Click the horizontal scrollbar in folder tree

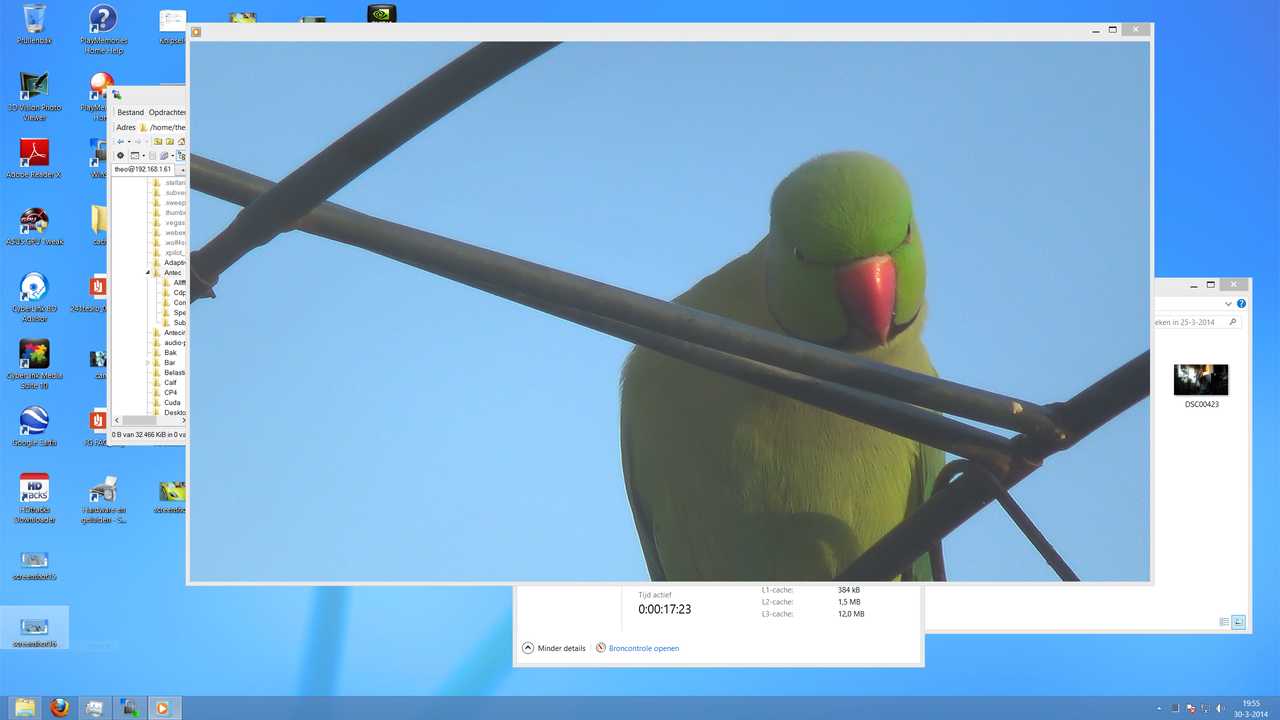(x=150, y=421)
